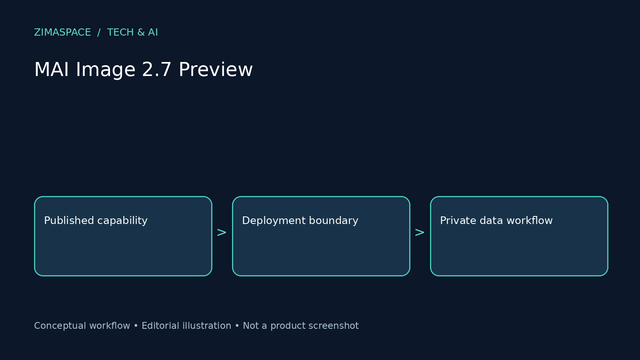
Task: Click the Editorial illustration footer text
Action: point(186,326)
